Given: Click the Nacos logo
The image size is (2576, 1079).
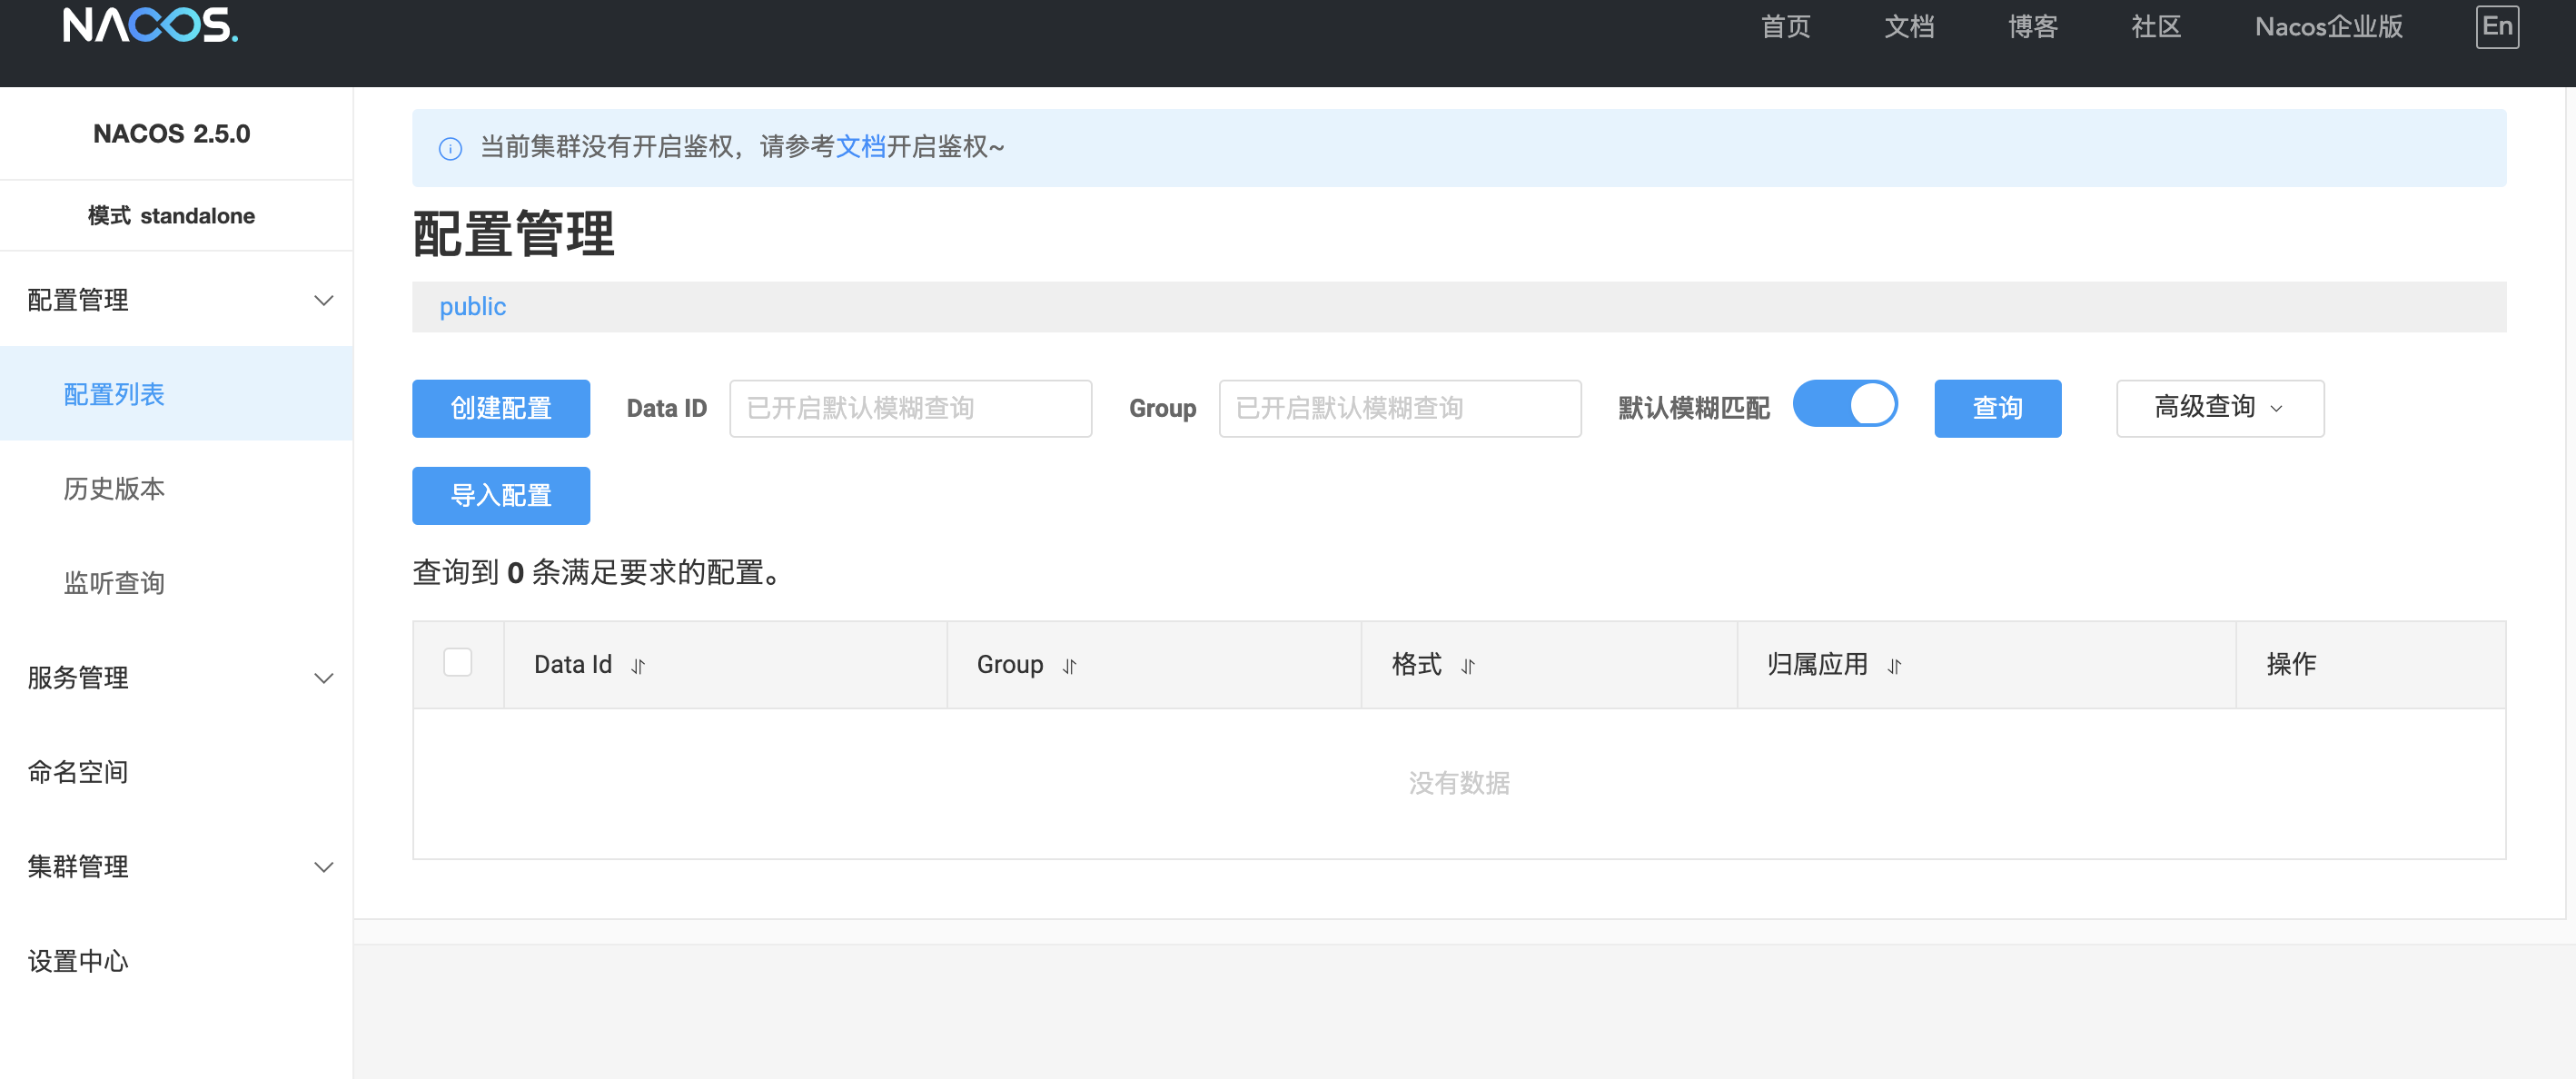Looking at the screenshot, I should (x=150, y=26).
